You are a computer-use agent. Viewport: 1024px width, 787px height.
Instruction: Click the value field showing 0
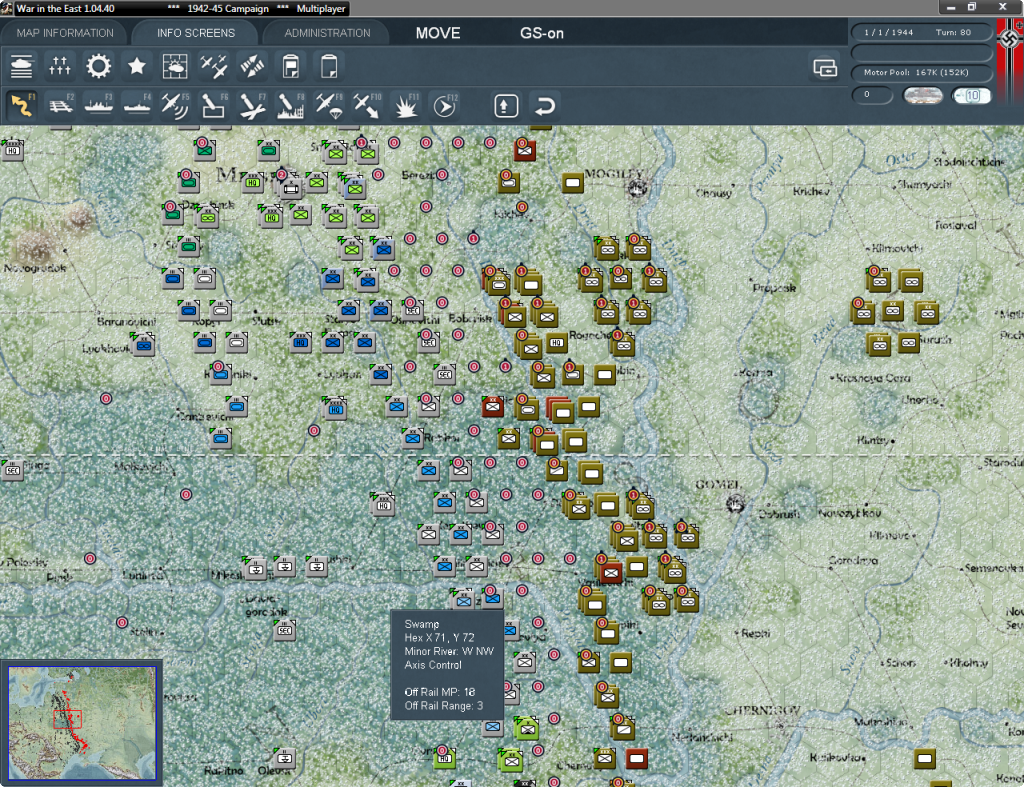[x=872, y=95]
